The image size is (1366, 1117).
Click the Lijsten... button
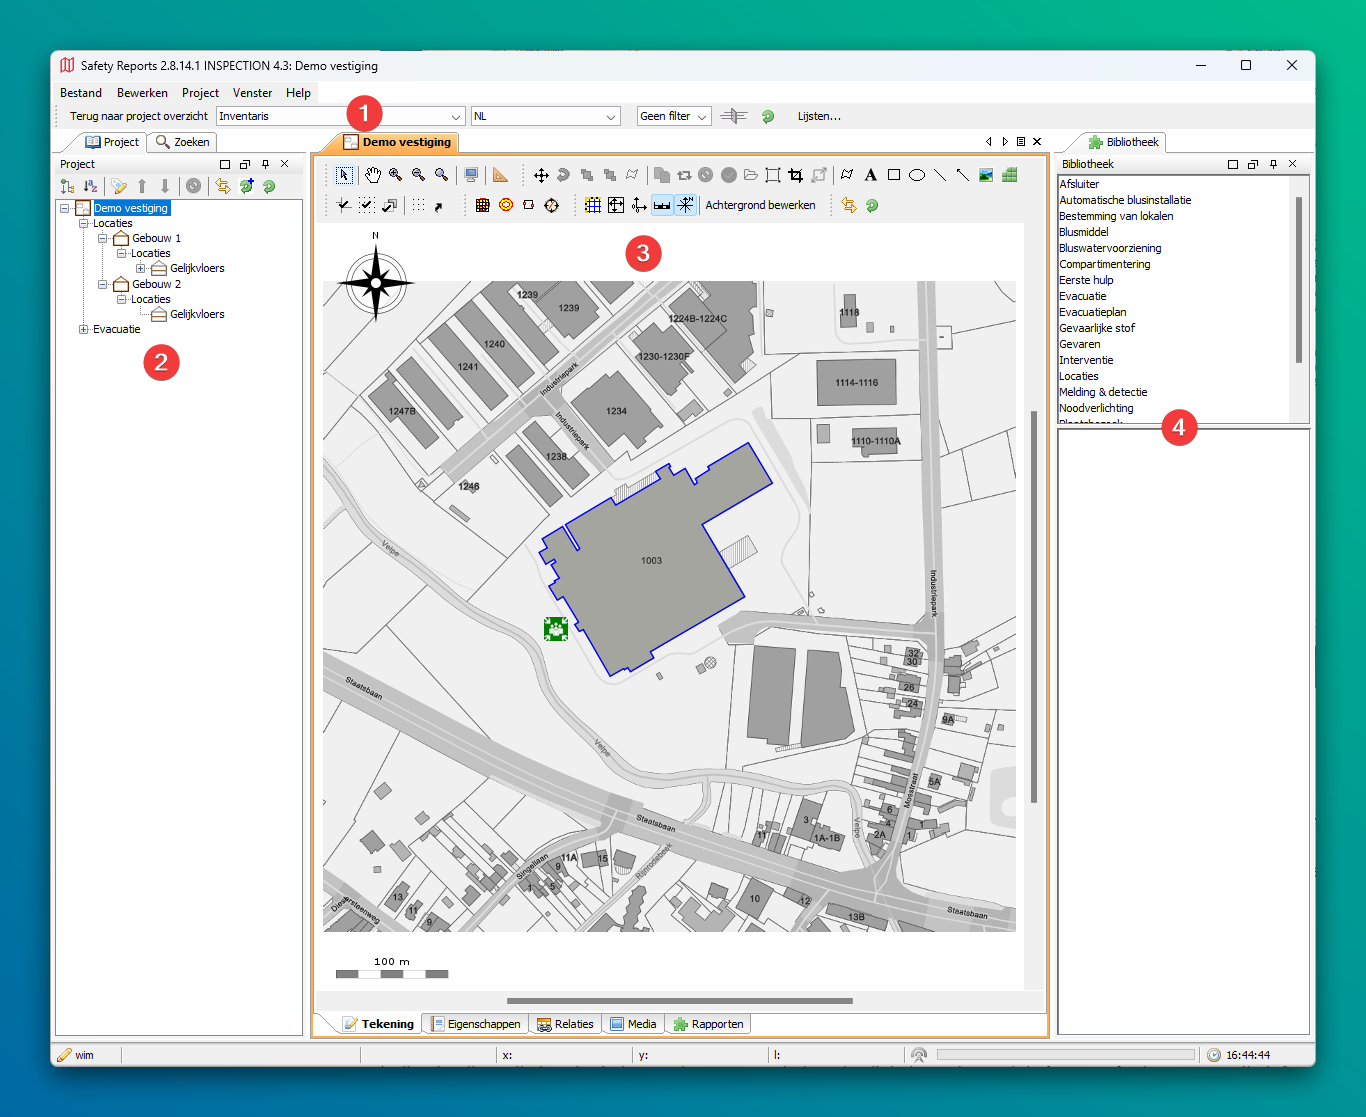tap(819, 117)
